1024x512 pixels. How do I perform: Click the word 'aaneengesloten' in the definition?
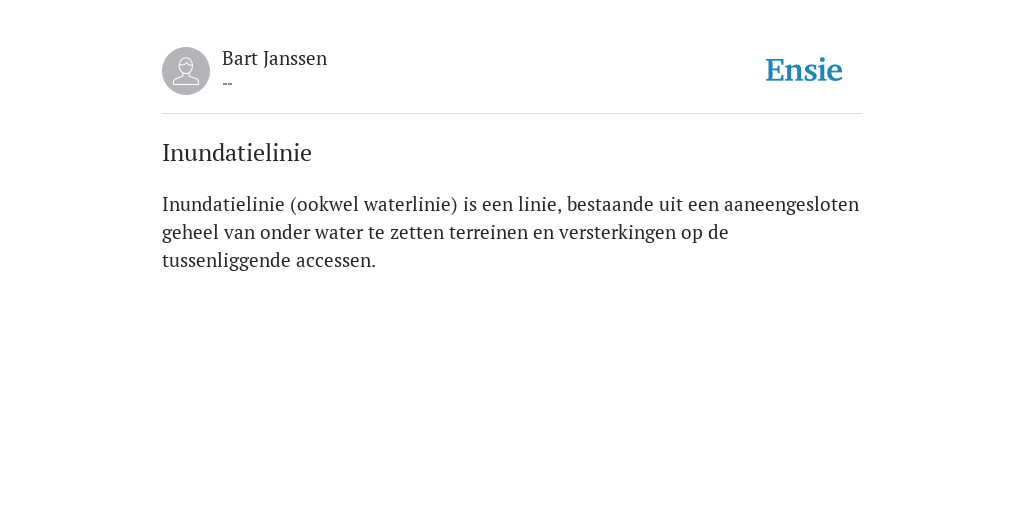[x=791, y=205]
